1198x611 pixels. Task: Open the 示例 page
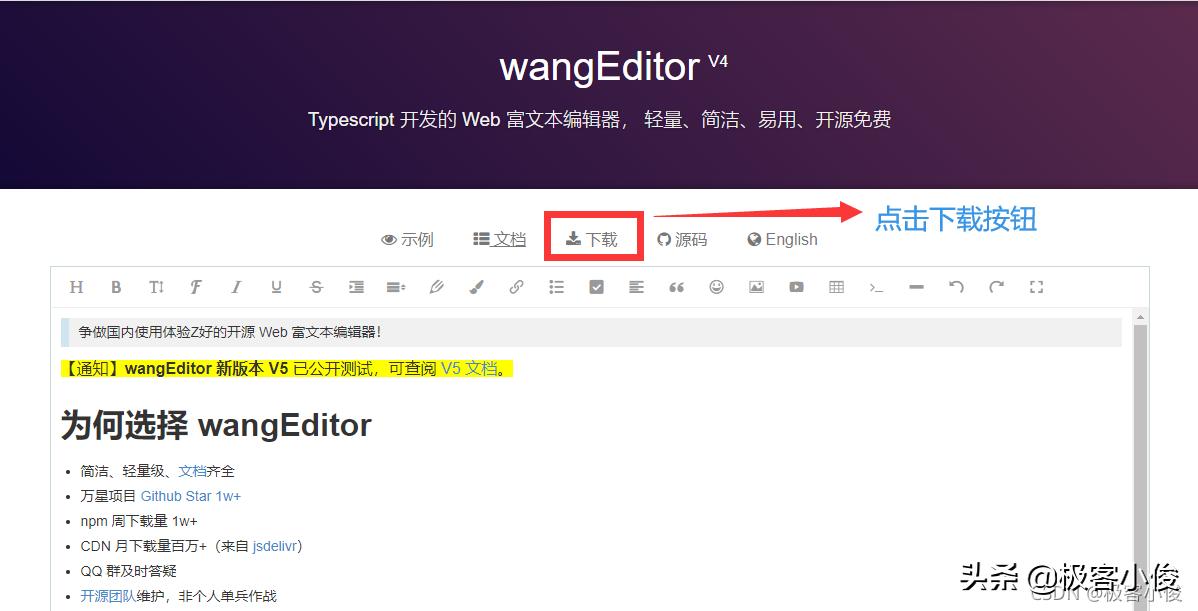[x=407, y=240]
